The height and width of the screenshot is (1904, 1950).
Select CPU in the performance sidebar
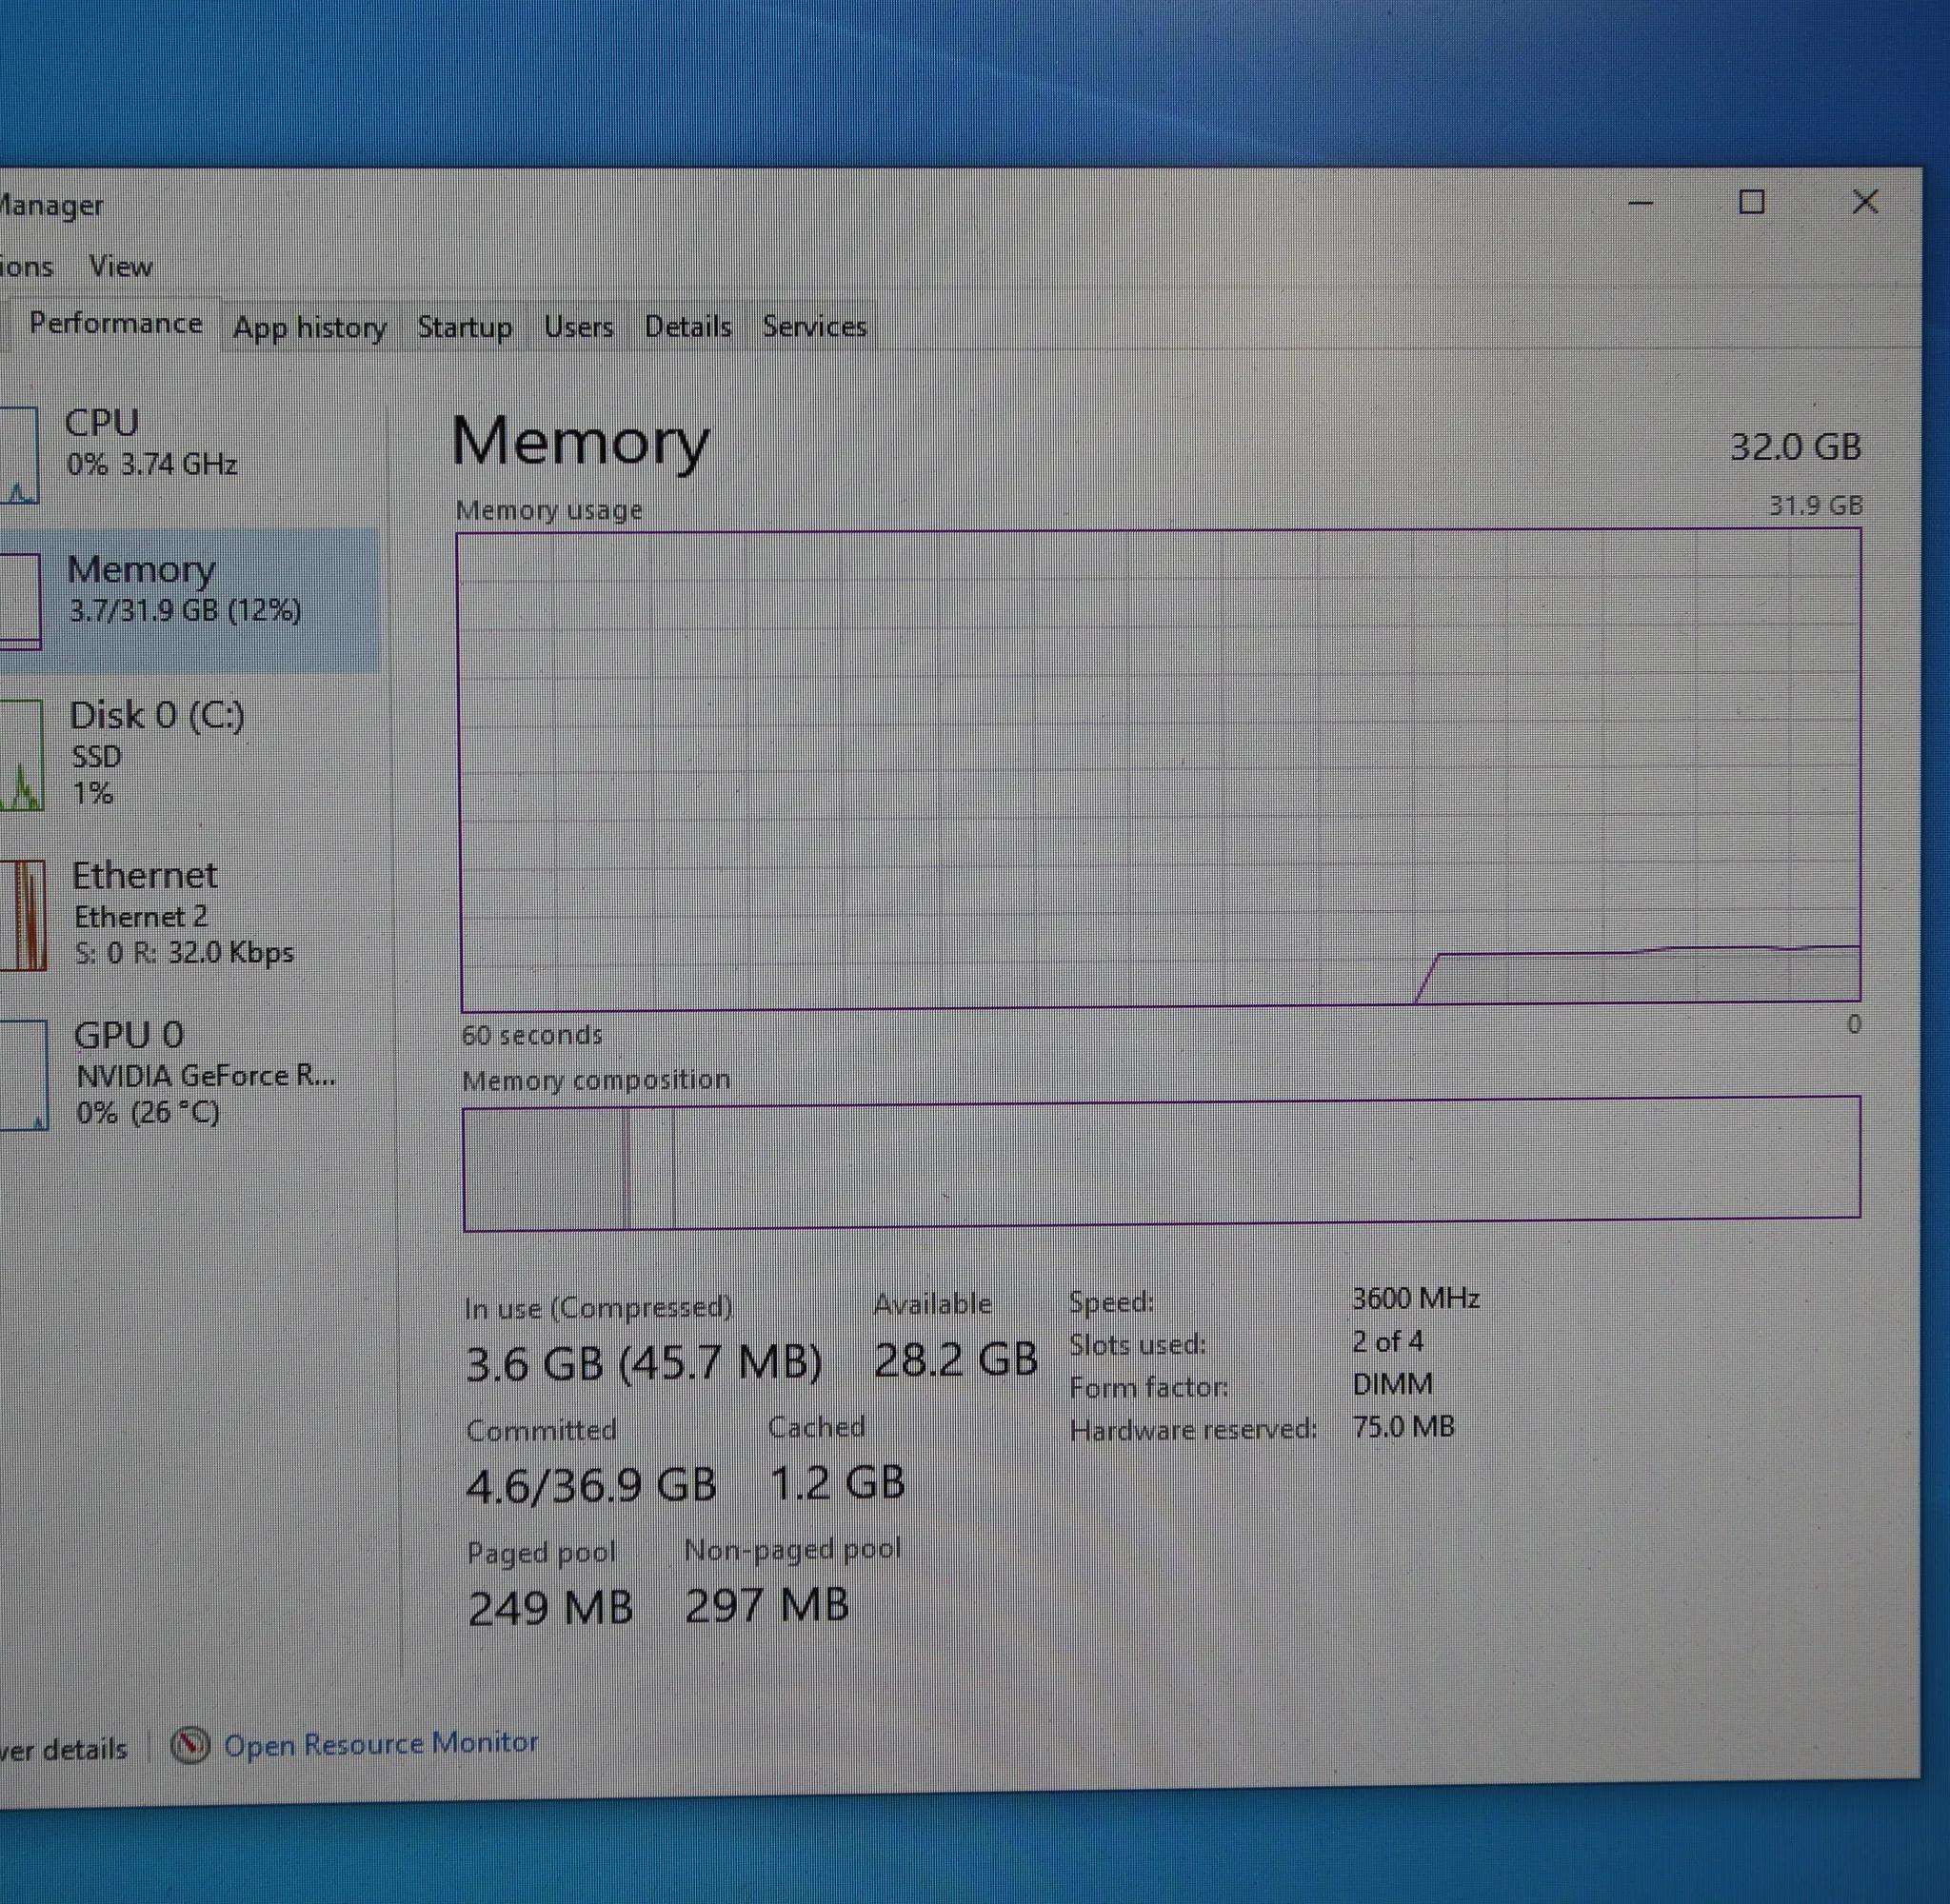[x=150, y=441]
